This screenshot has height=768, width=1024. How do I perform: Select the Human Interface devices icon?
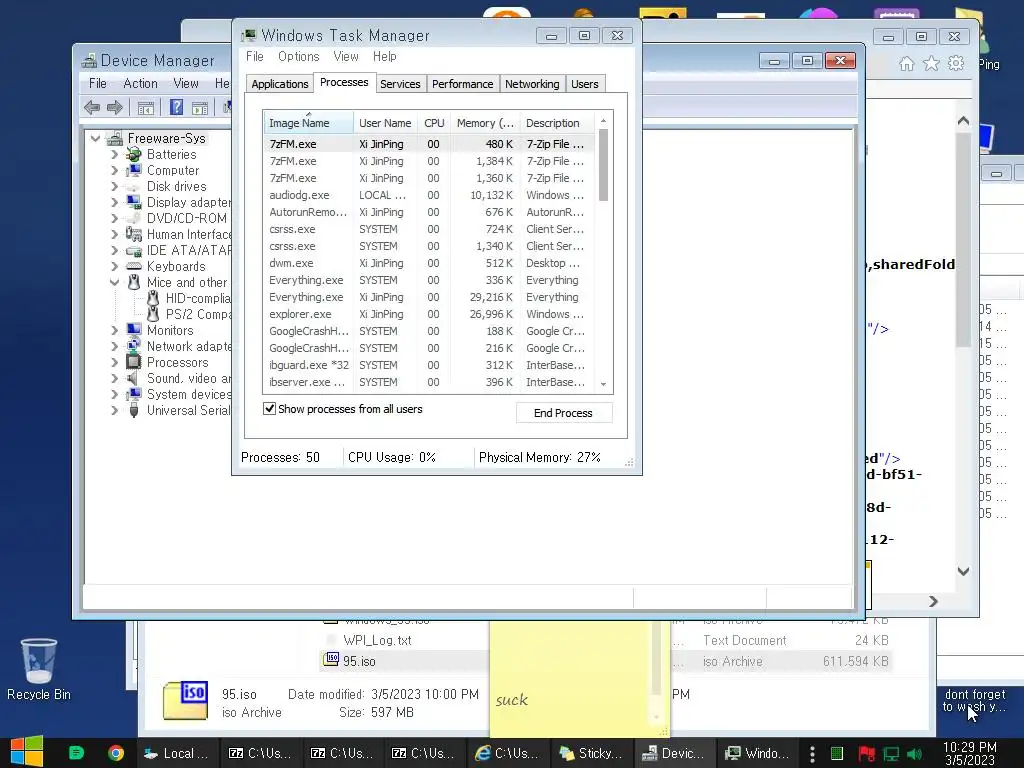pyautogui.click(x=134, y=234)
